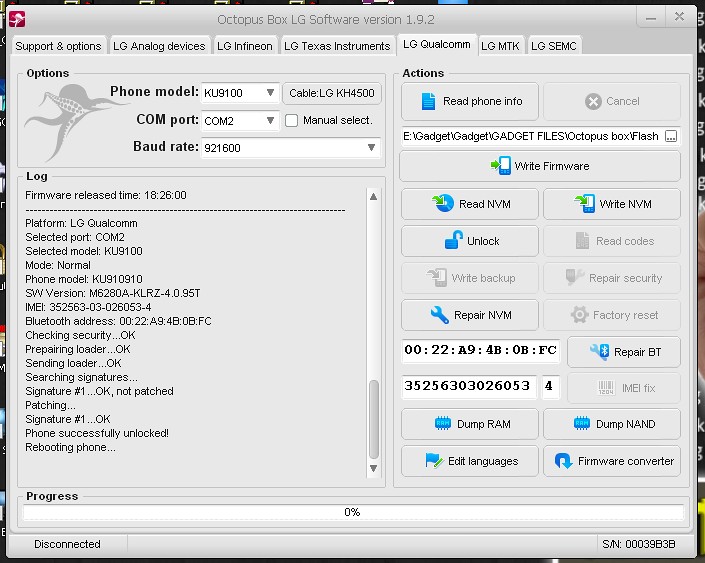Image resolution: width=705 pixels, height=563 pixels.
Task: Click the Bluetooth address input field
Action: (x=480, y=350)
